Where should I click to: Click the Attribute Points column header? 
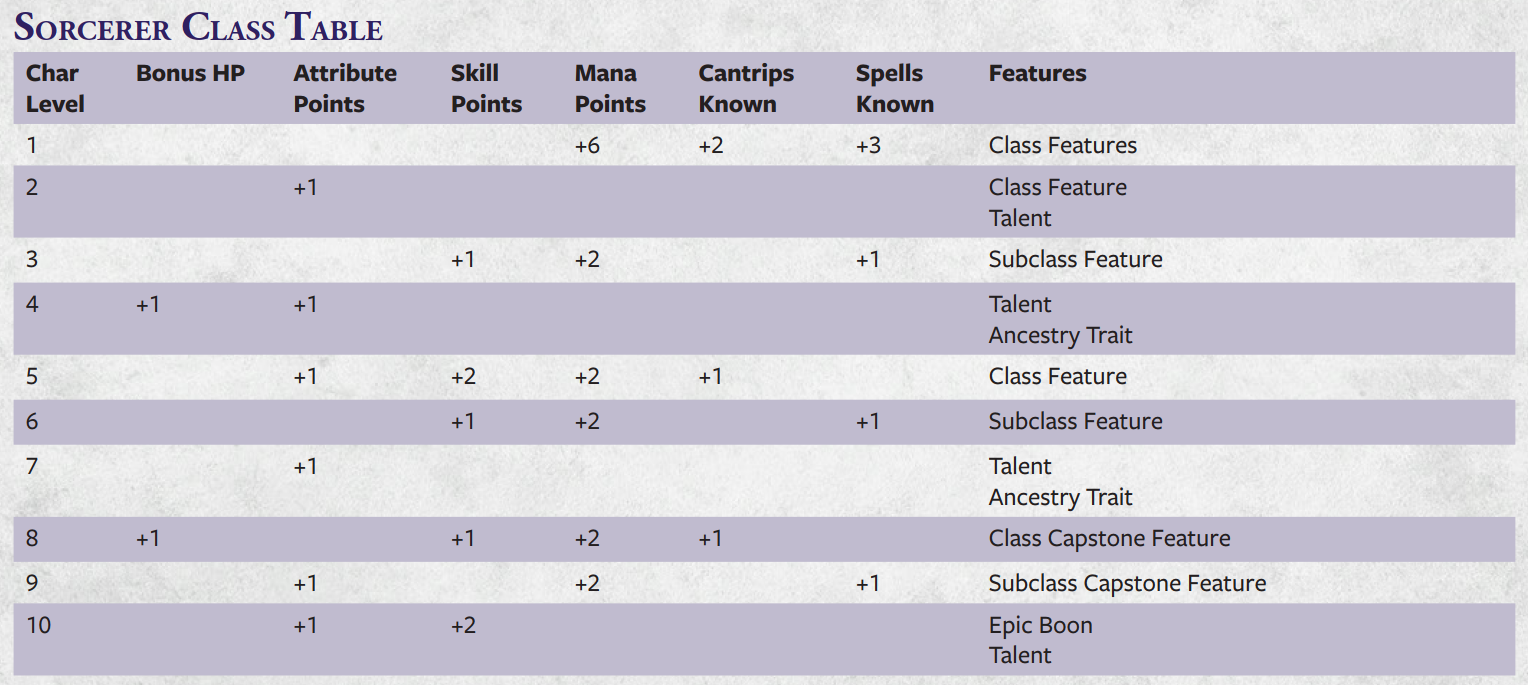pyautogui.click(x=345, y=88)
